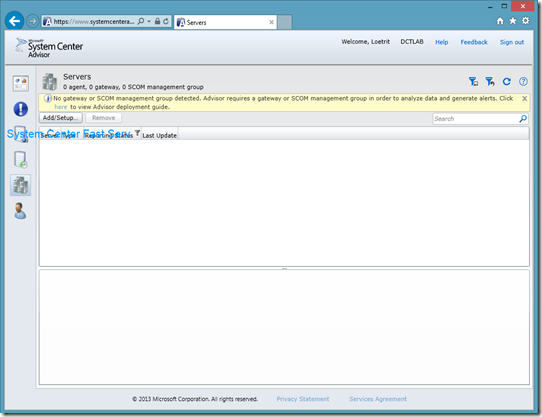
Task: Click into the Search field
Action: click(476, 119)
